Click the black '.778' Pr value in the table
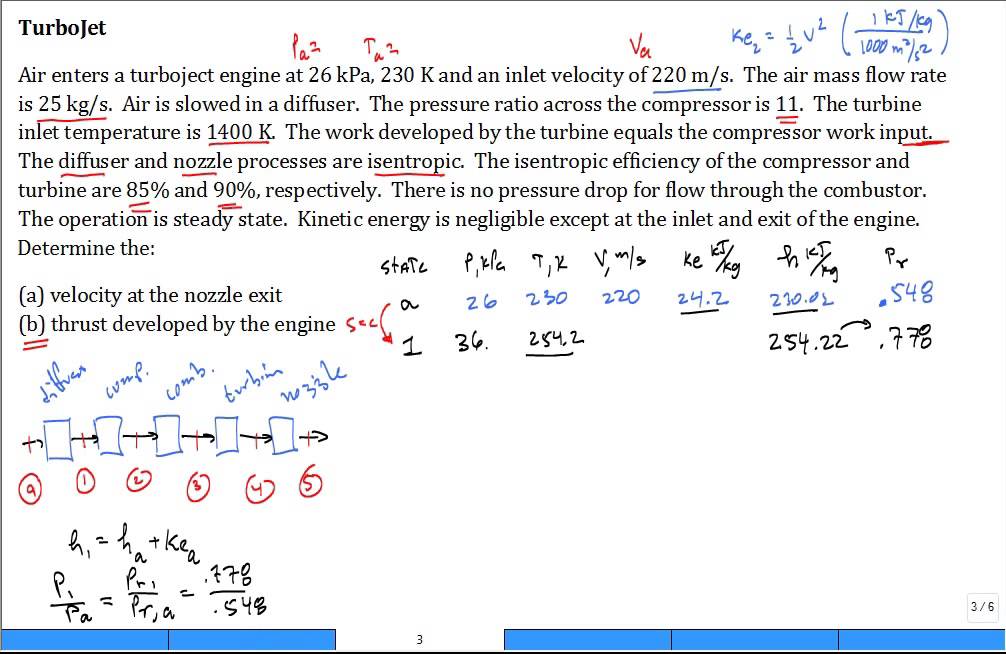The width and height of the screenshot is (1006, 654). pyautogui.click(x=905, y=338)
